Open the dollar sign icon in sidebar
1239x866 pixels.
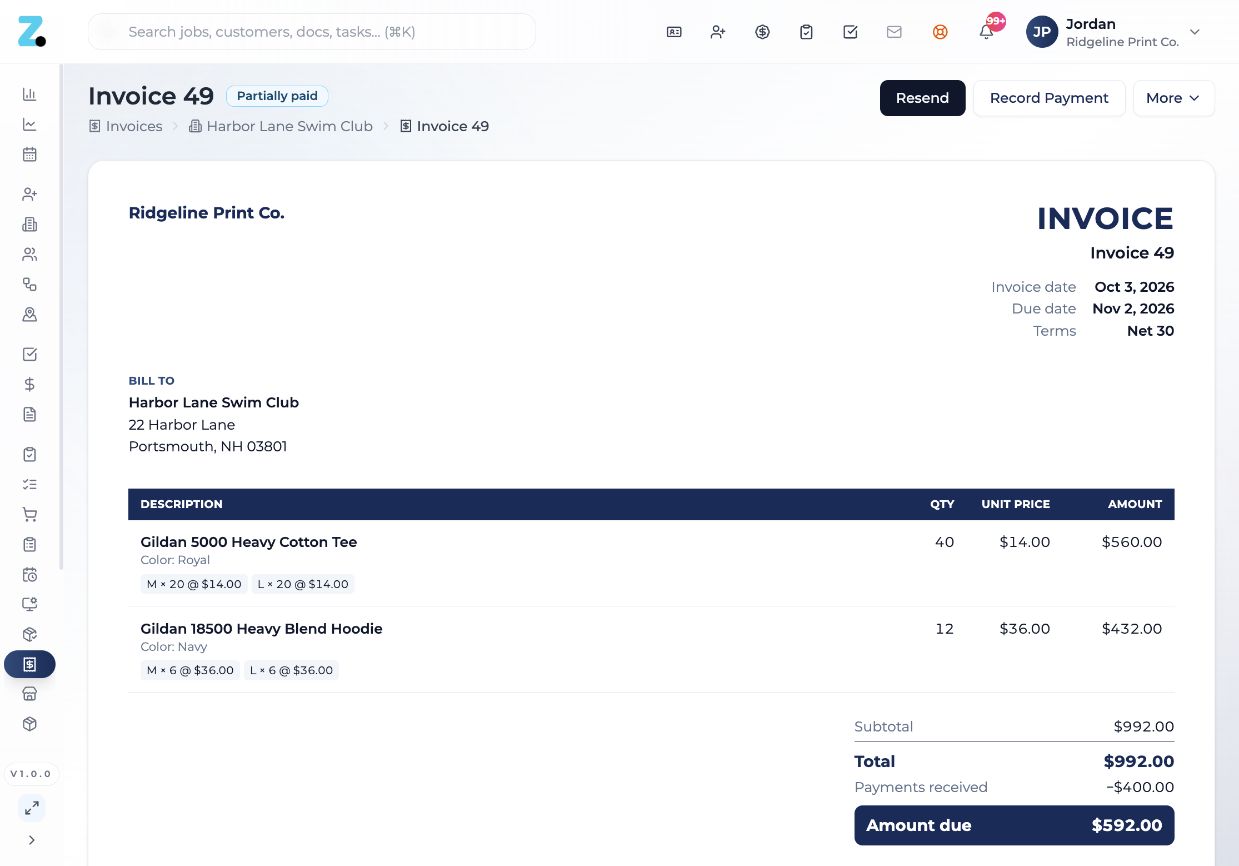coord(30,384)
